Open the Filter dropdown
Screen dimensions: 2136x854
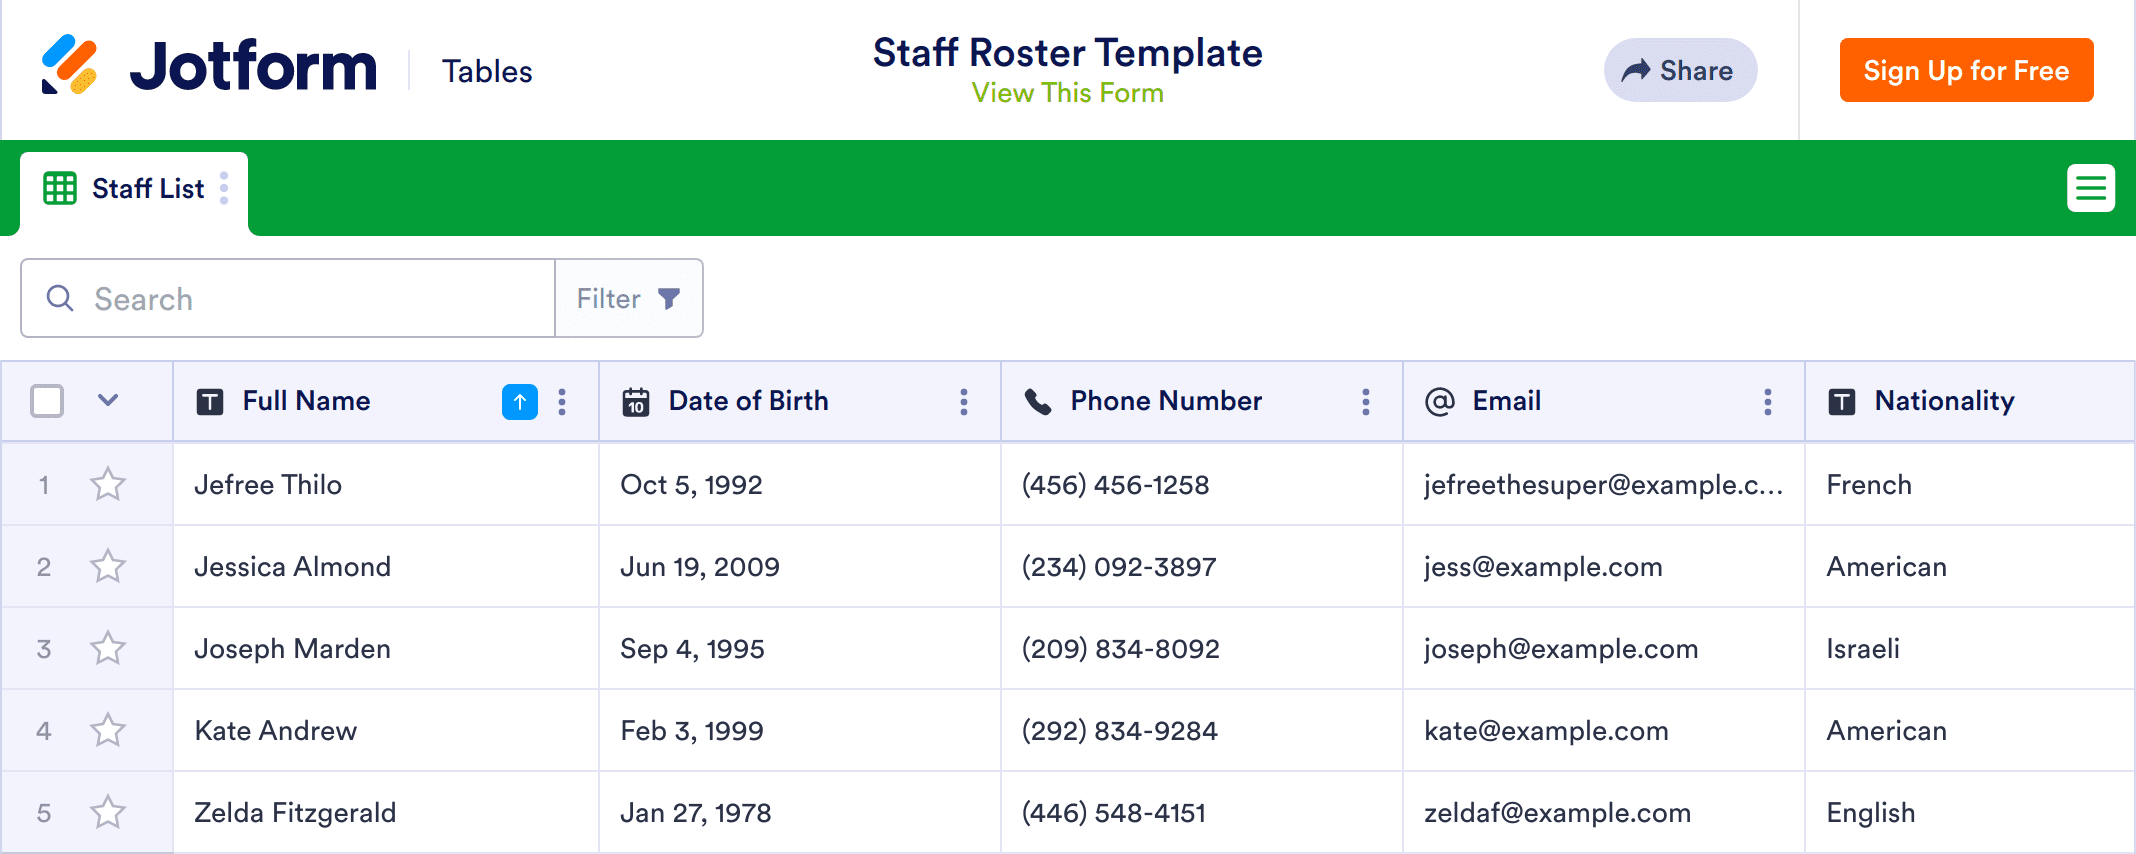click(628, 298)
